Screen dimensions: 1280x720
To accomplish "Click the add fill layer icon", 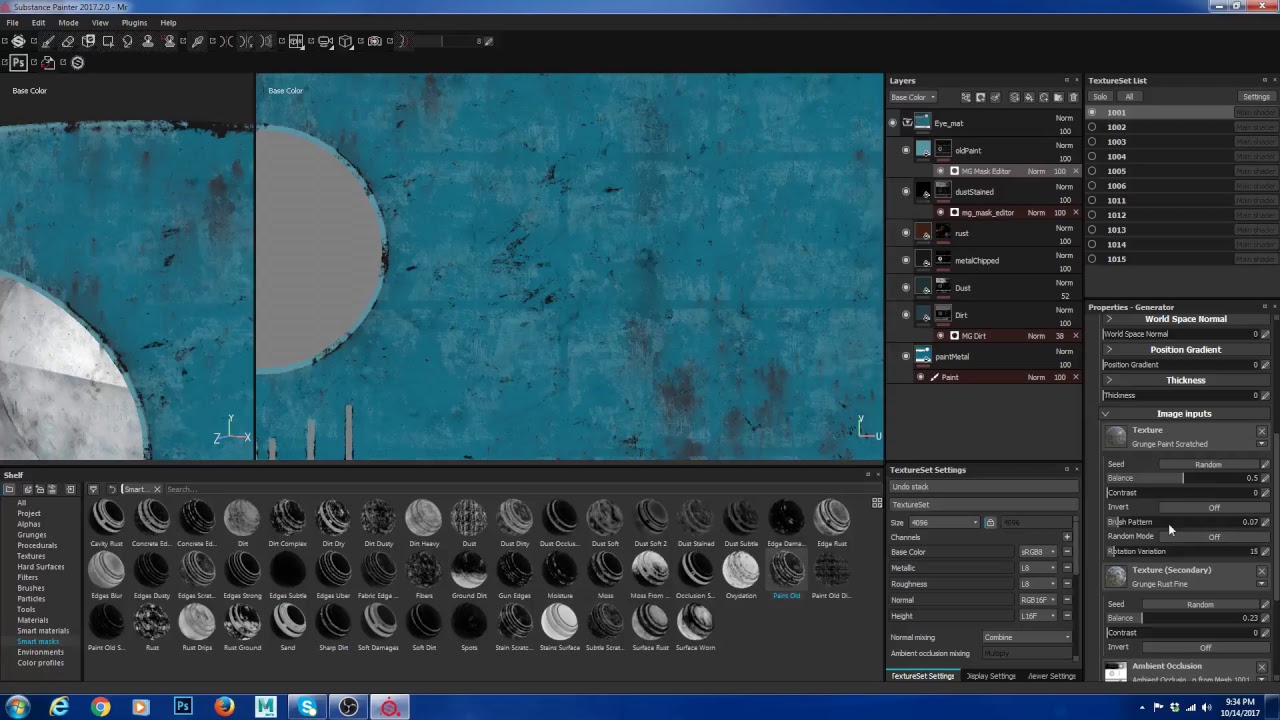I will click(x=1029, y=97).
